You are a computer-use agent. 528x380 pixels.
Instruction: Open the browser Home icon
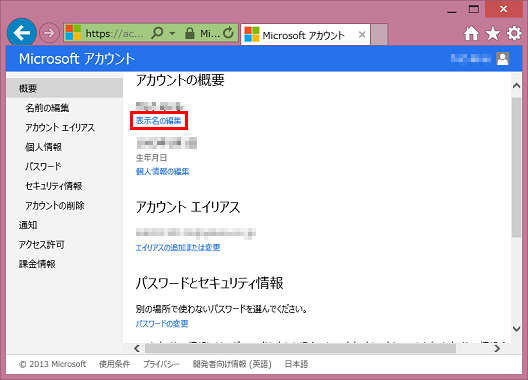click(471, 33)
